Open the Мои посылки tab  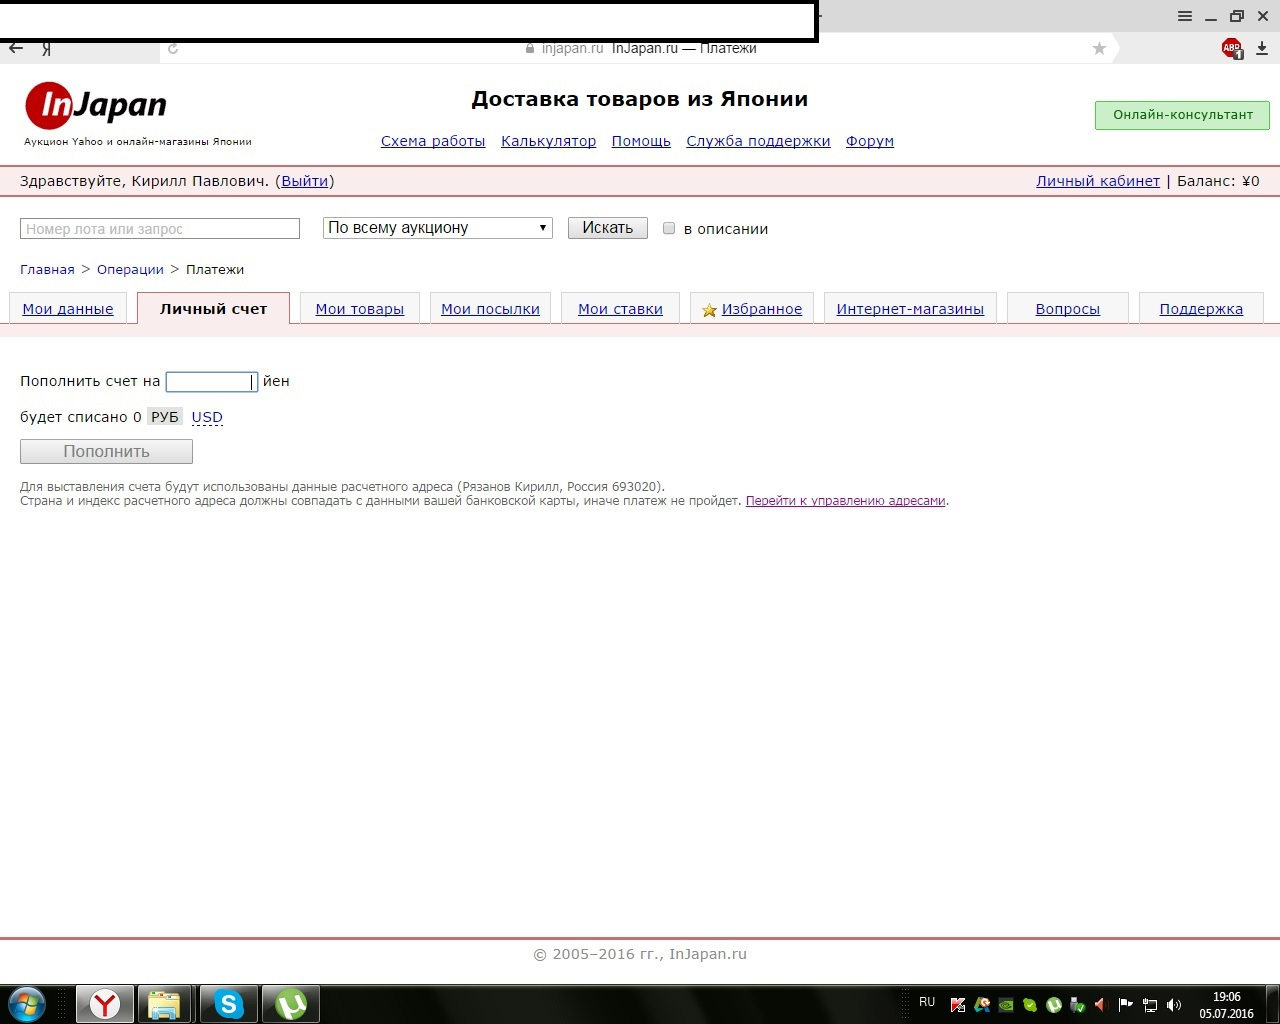click(490, 309)
